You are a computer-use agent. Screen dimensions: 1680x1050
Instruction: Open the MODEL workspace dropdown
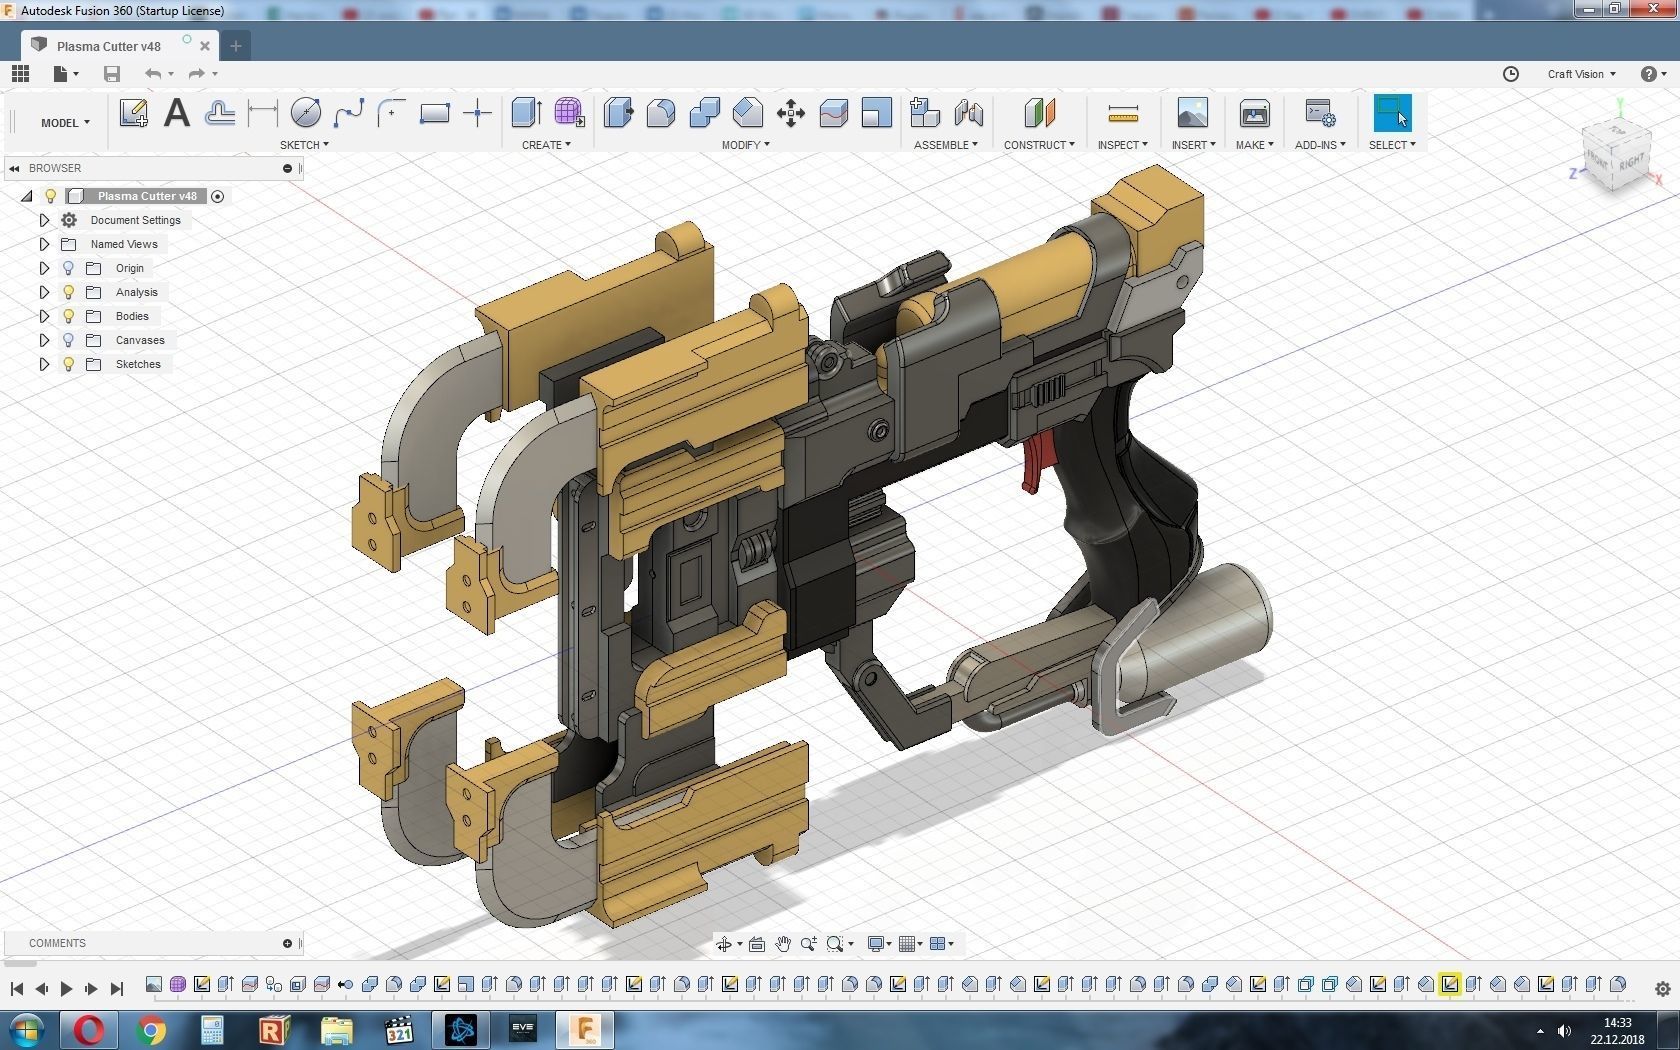65,123
